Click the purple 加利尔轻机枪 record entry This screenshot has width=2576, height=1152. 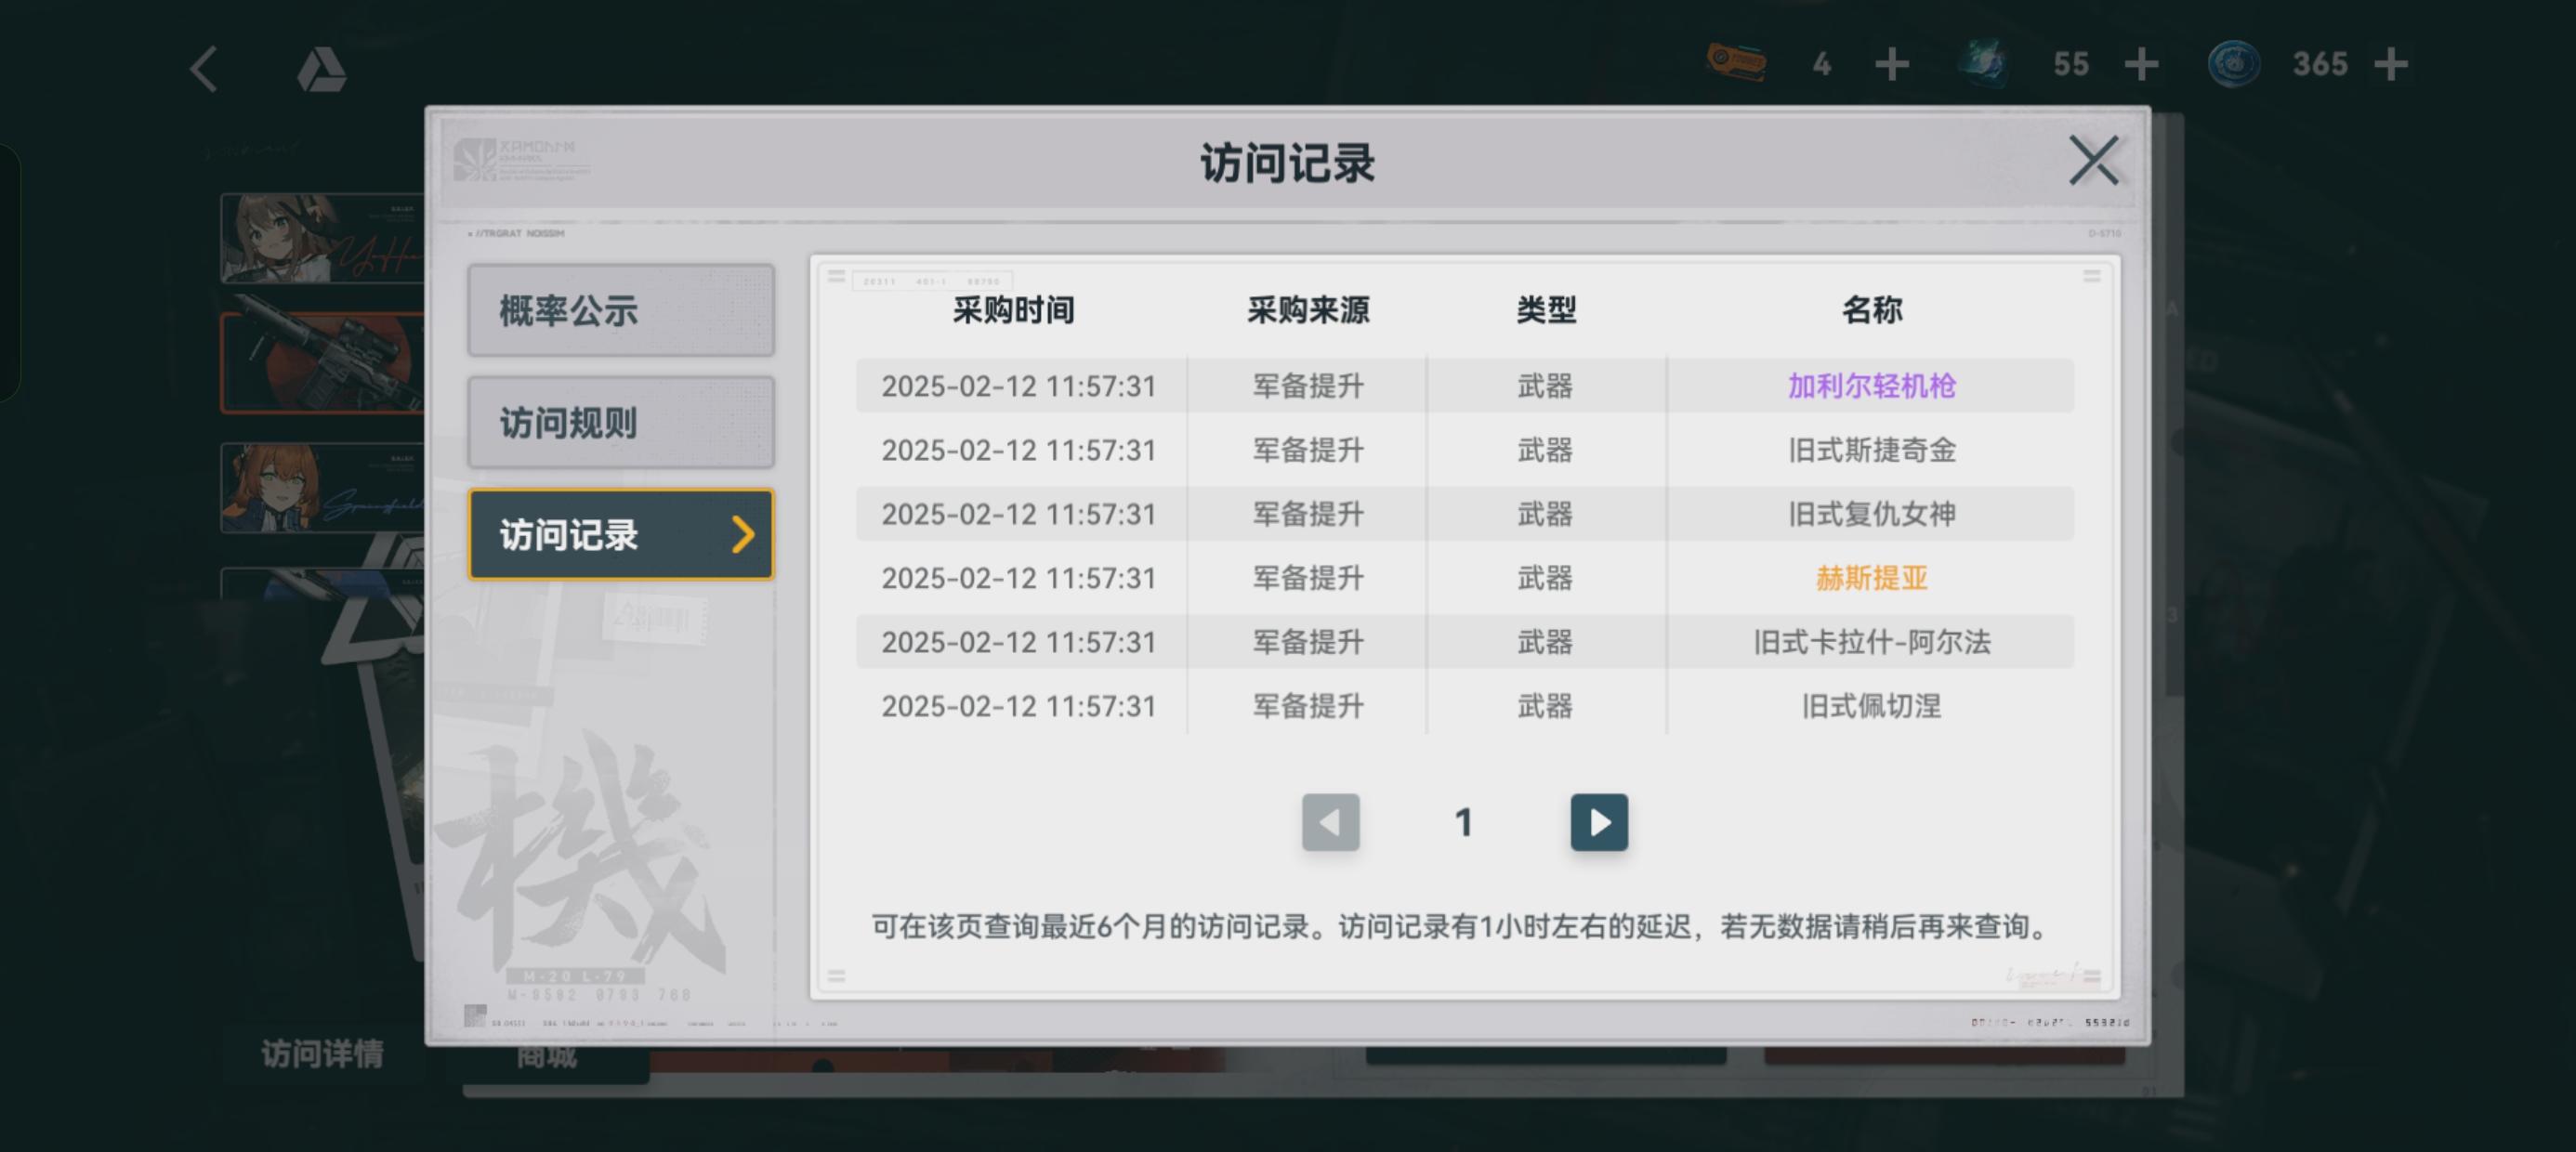click(1871, 386)
